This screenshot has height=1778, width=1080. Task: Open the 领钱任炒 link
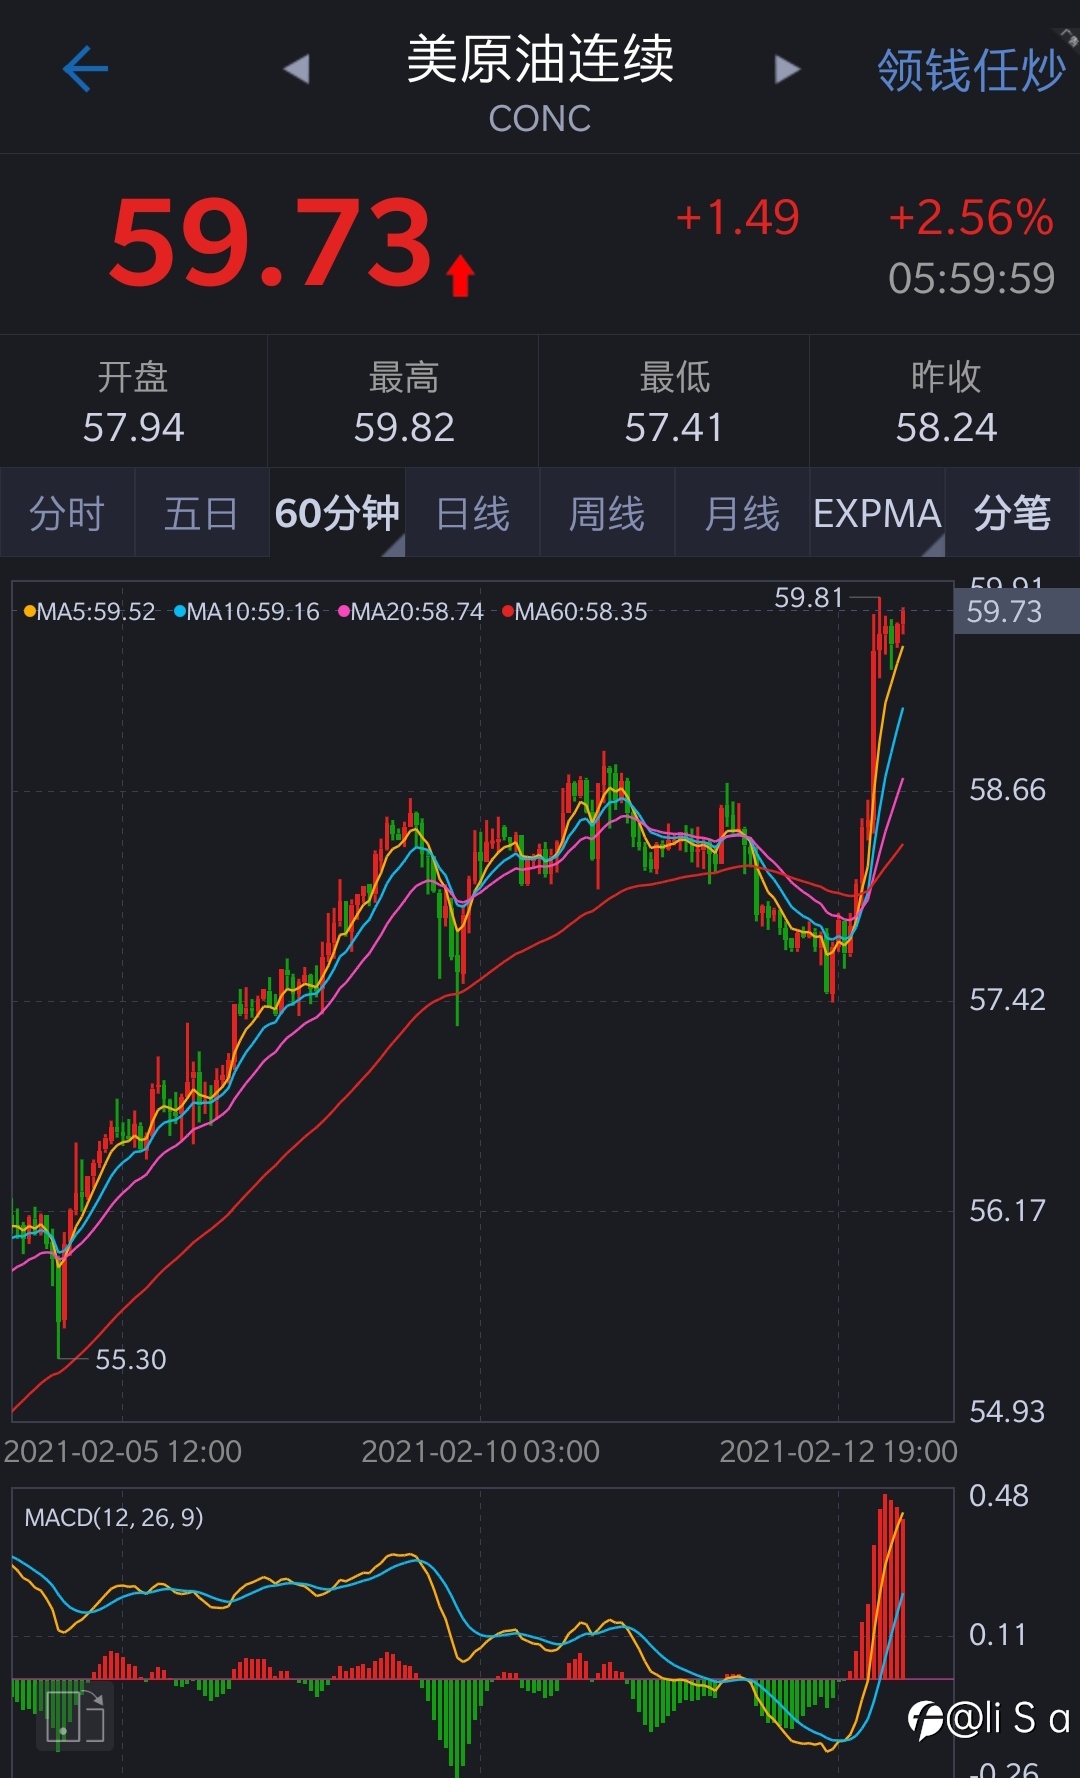click(971, 70)
